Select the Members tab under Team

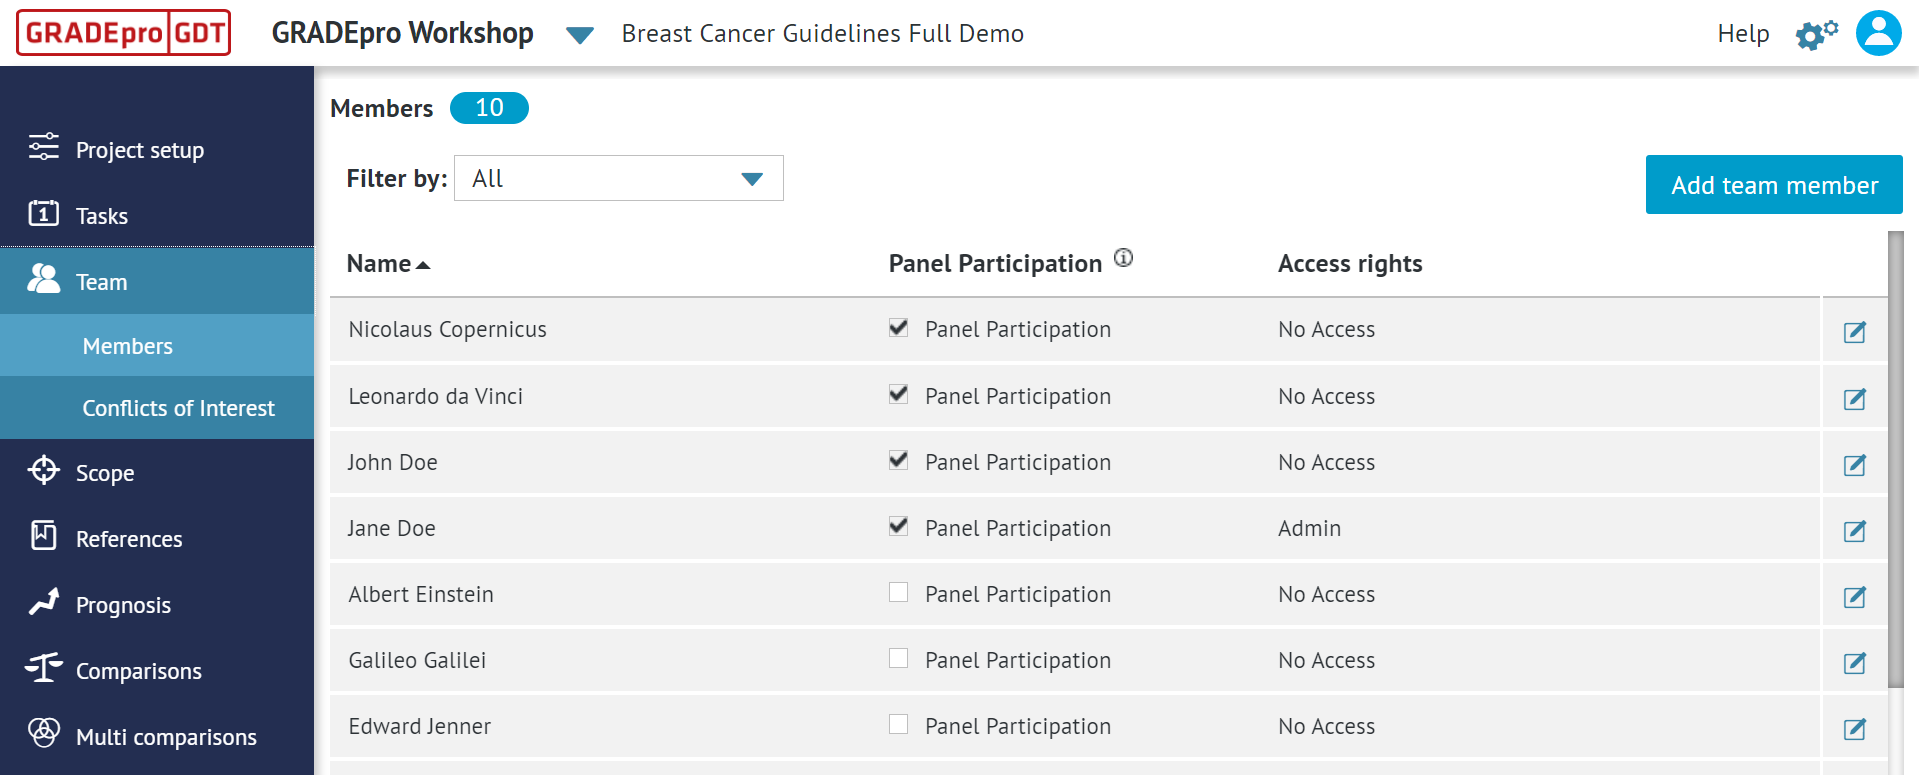point(127,345)
